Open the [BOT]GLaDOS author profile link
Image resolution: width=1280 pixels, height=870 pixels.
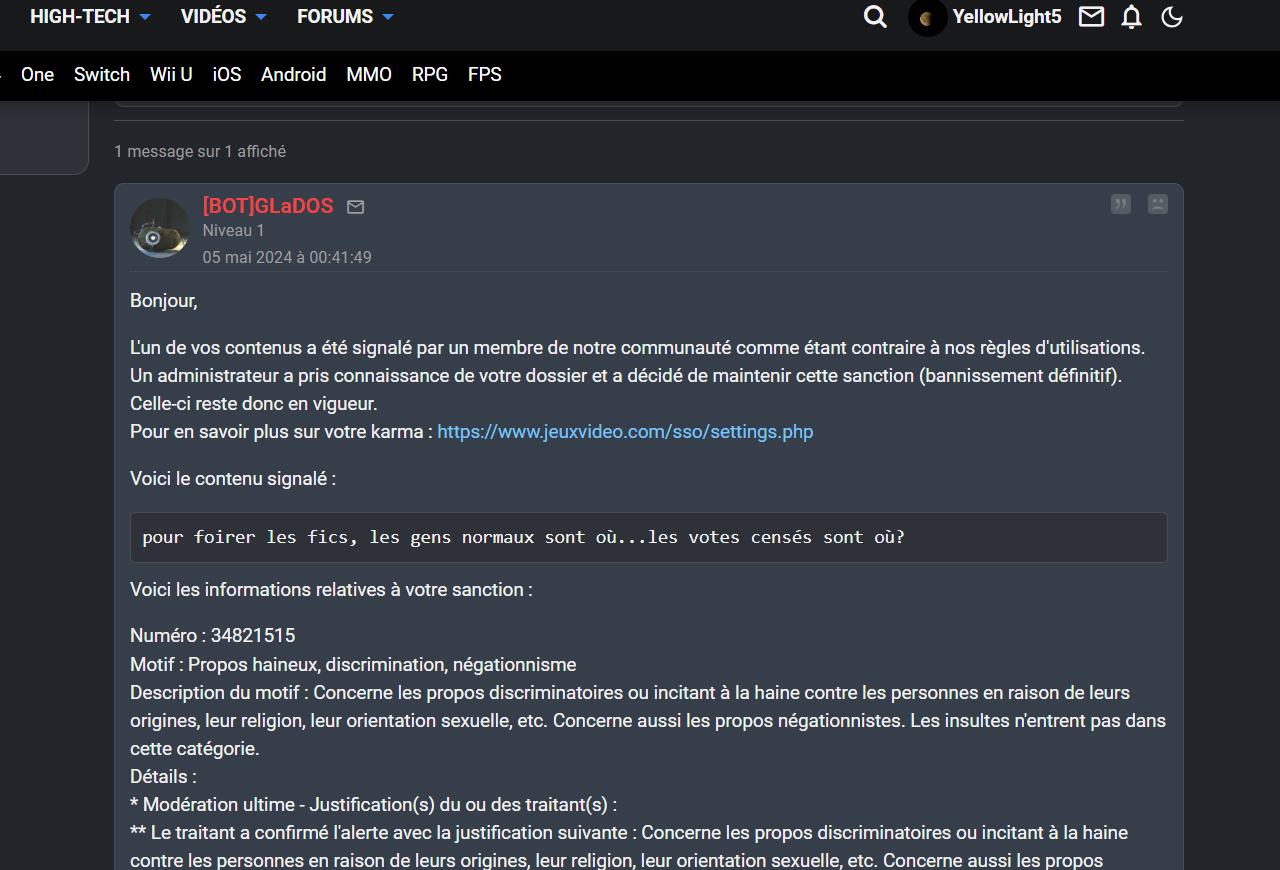tap(268, 206)
